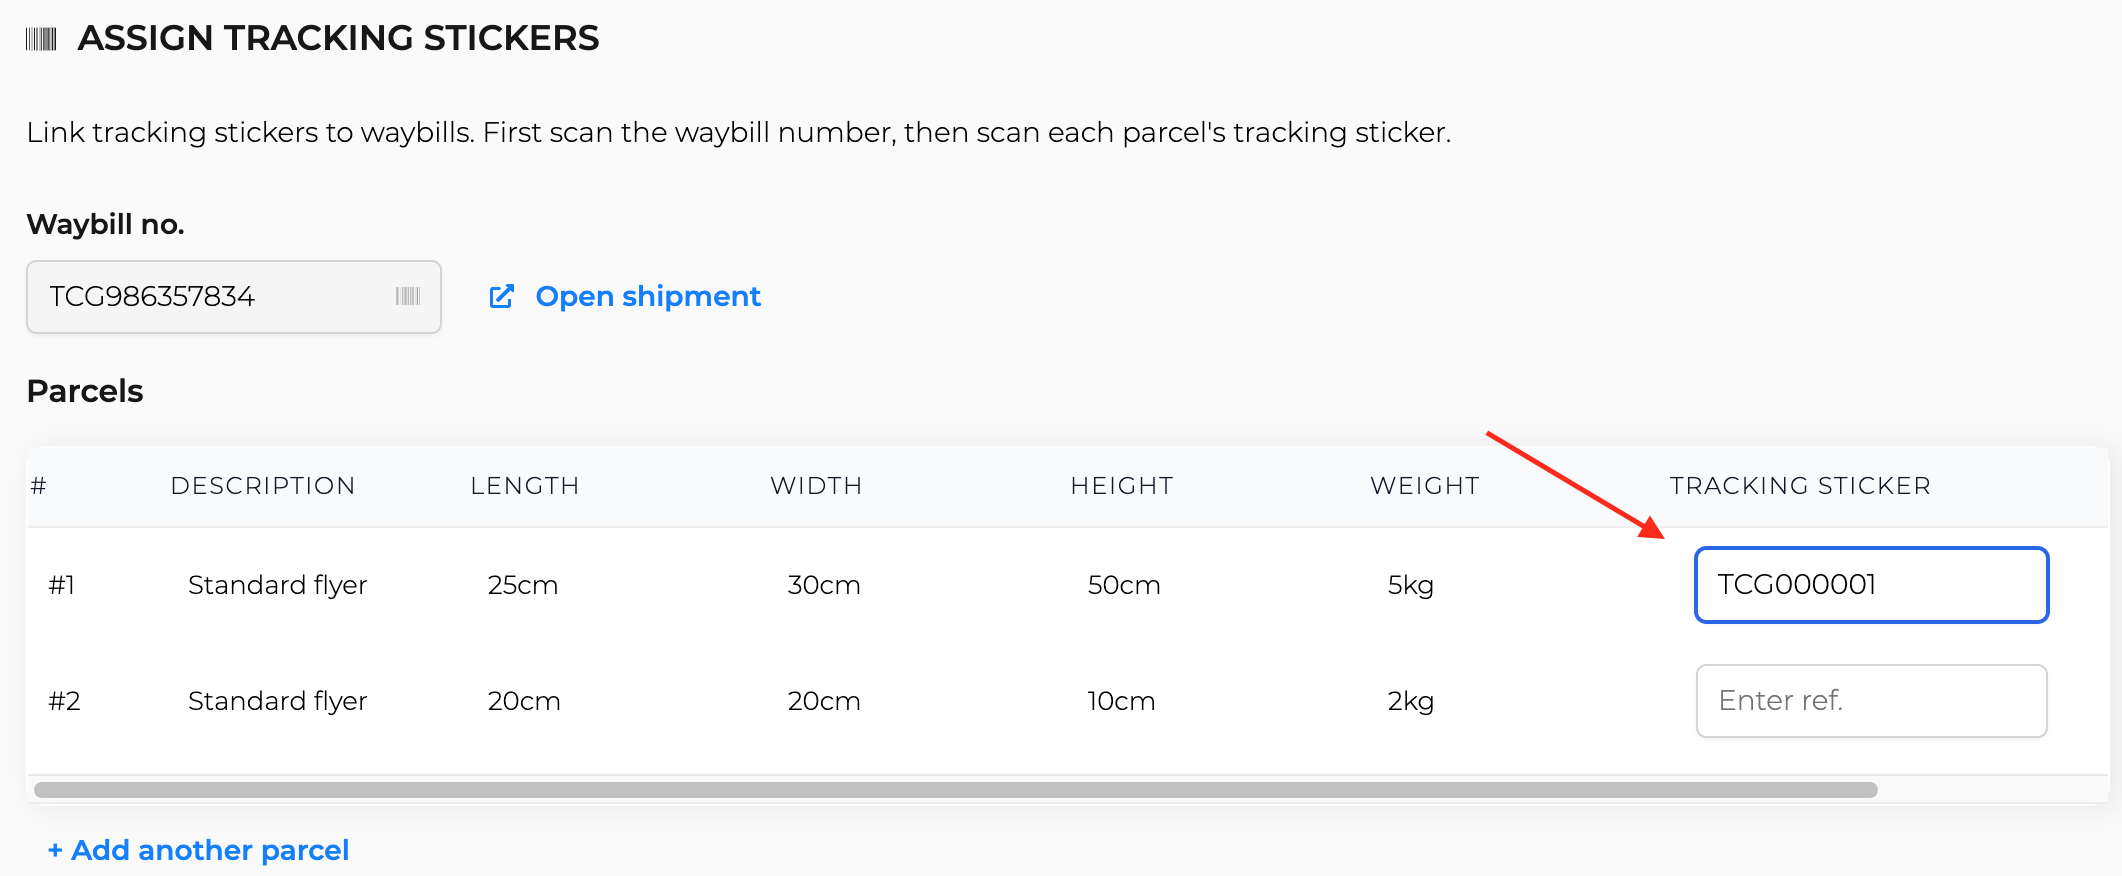Click the barcode scan icon in waybill field
Image resolution: width=2122 pixels, height=876 pixels.
[x=408, y=296]
